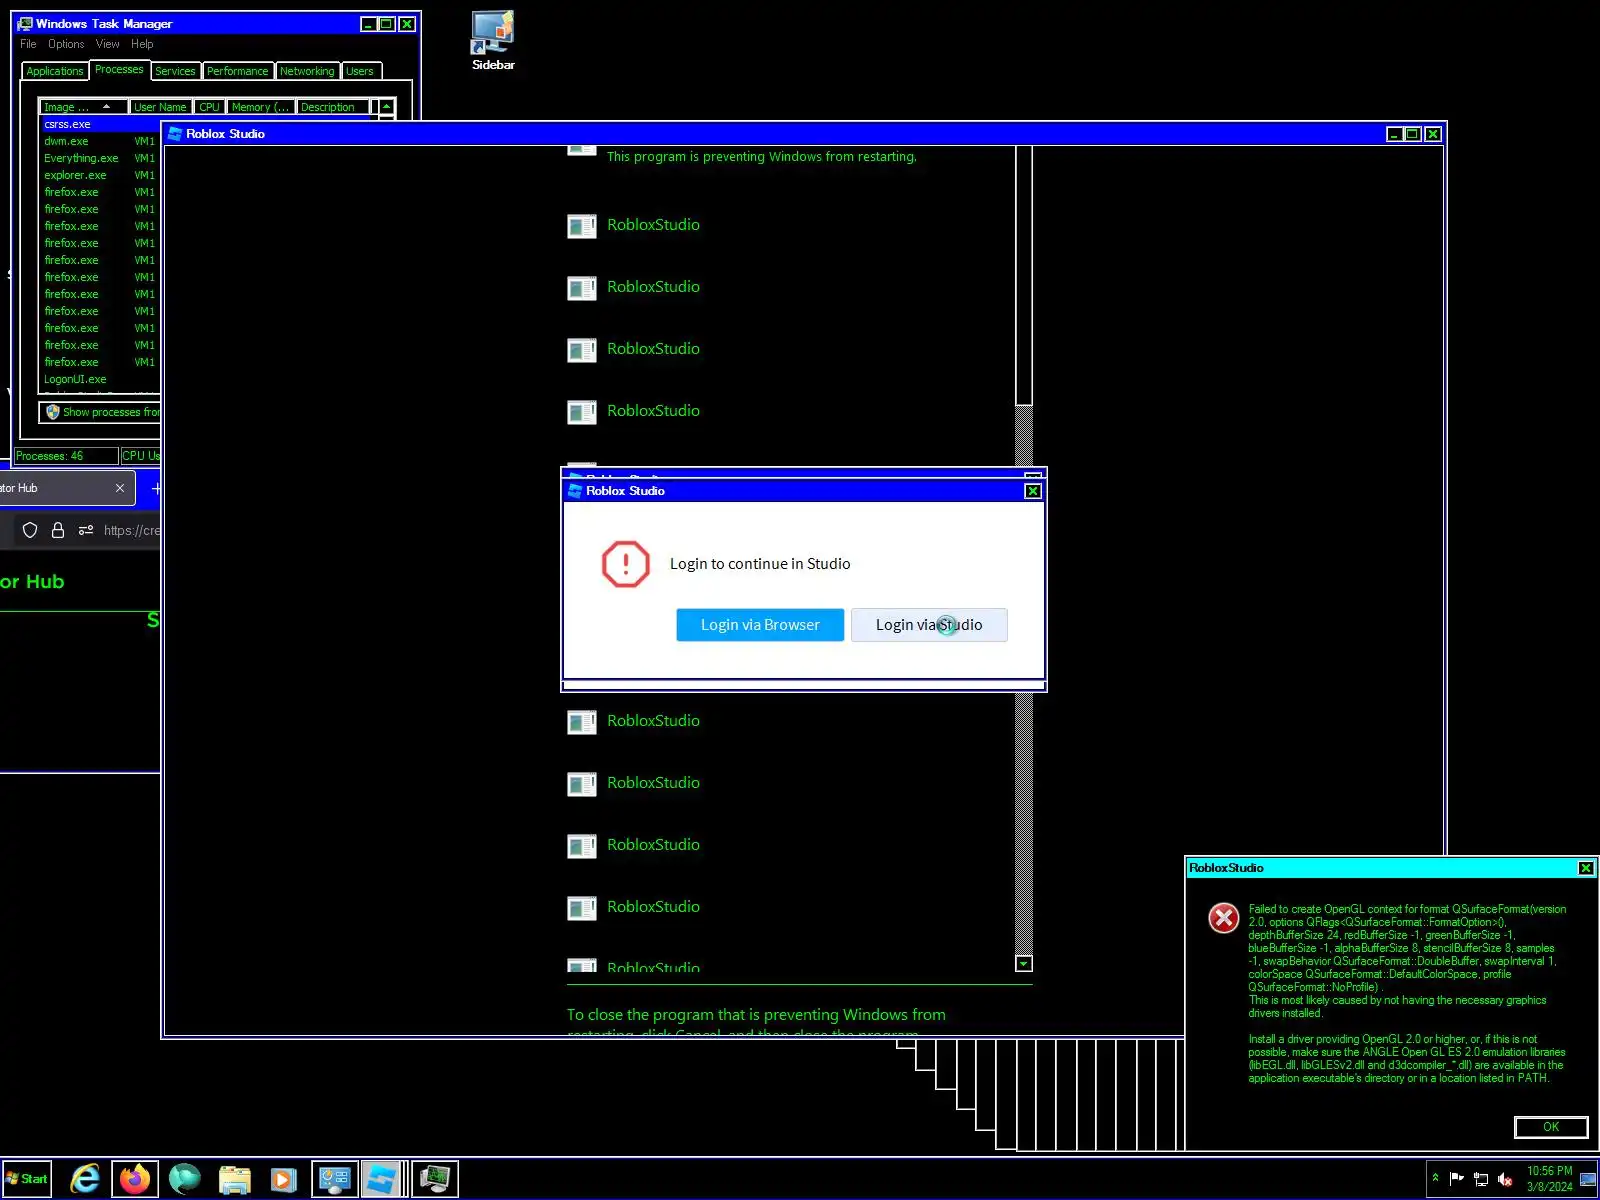Click the taskbar clock showing 10:56 PM

click(1549, 1179)
